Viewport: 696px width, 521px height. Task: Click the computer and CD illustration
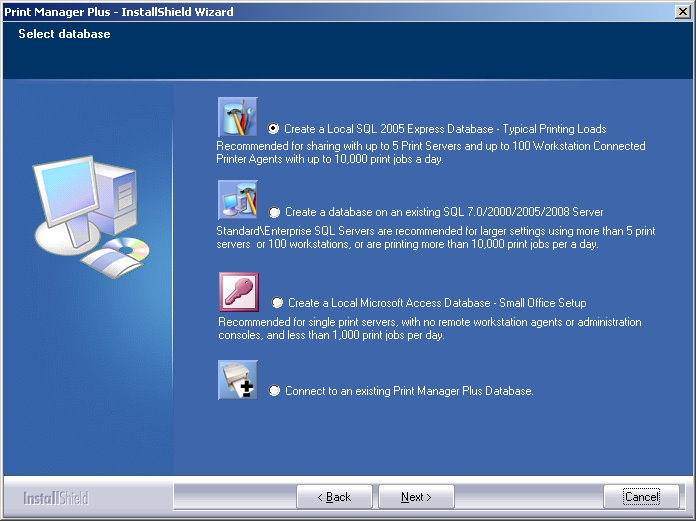coord(91,217)
